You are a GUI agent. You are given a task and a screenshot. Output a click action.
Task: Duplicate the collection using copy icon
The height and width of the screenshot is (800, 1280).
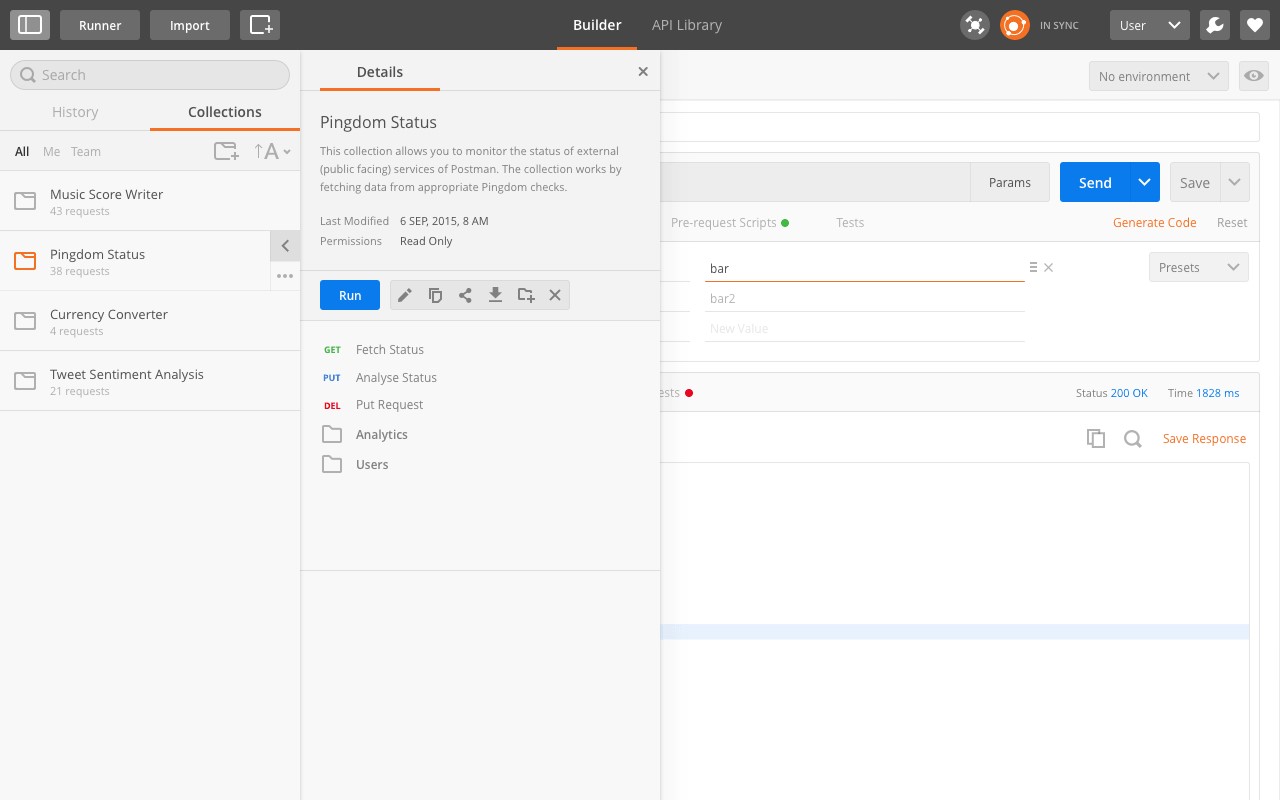[435, 295]
